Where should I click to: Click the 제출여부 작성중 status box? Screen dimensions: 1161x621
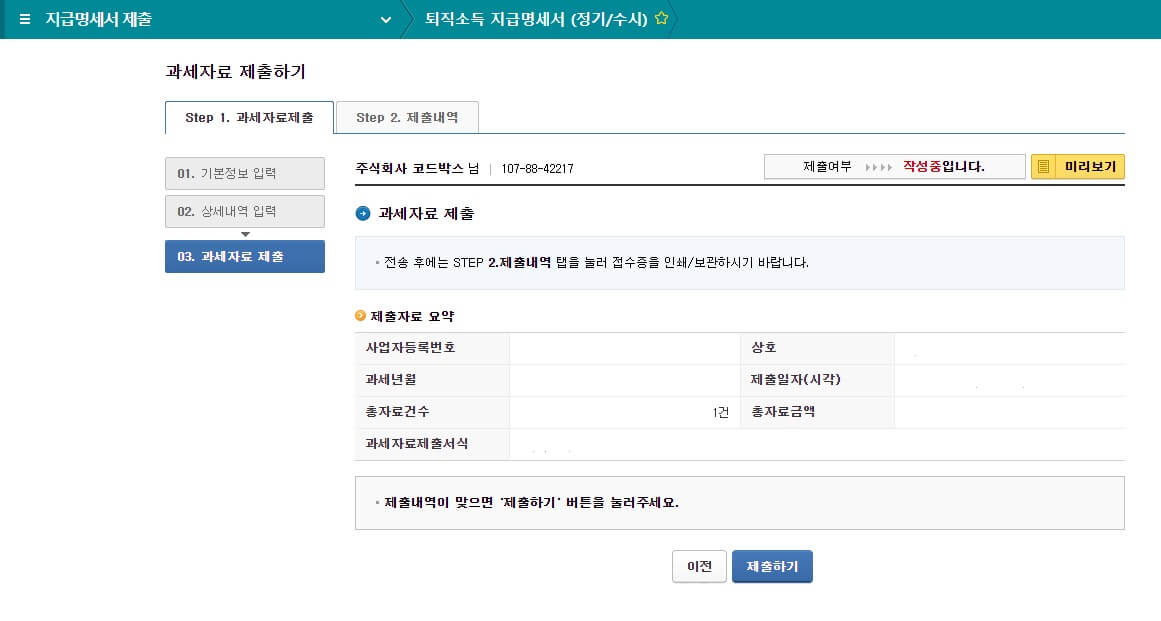[x=894, y=167]
